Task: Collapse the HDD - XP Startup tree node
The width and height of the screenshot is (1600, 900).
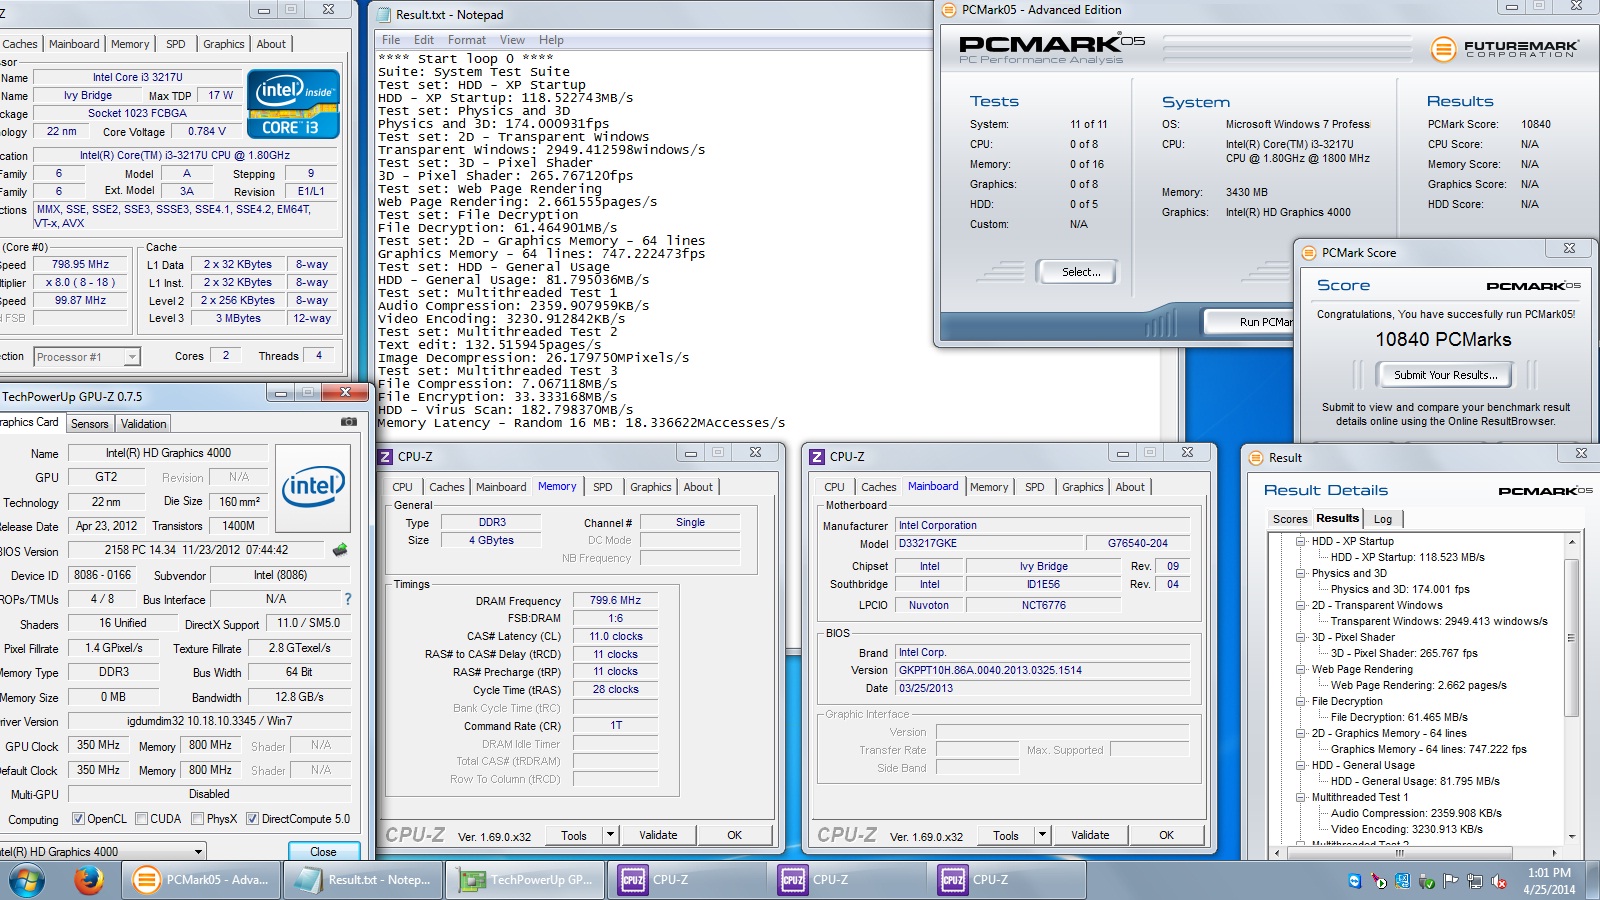Action: (x=1301, y=541)
